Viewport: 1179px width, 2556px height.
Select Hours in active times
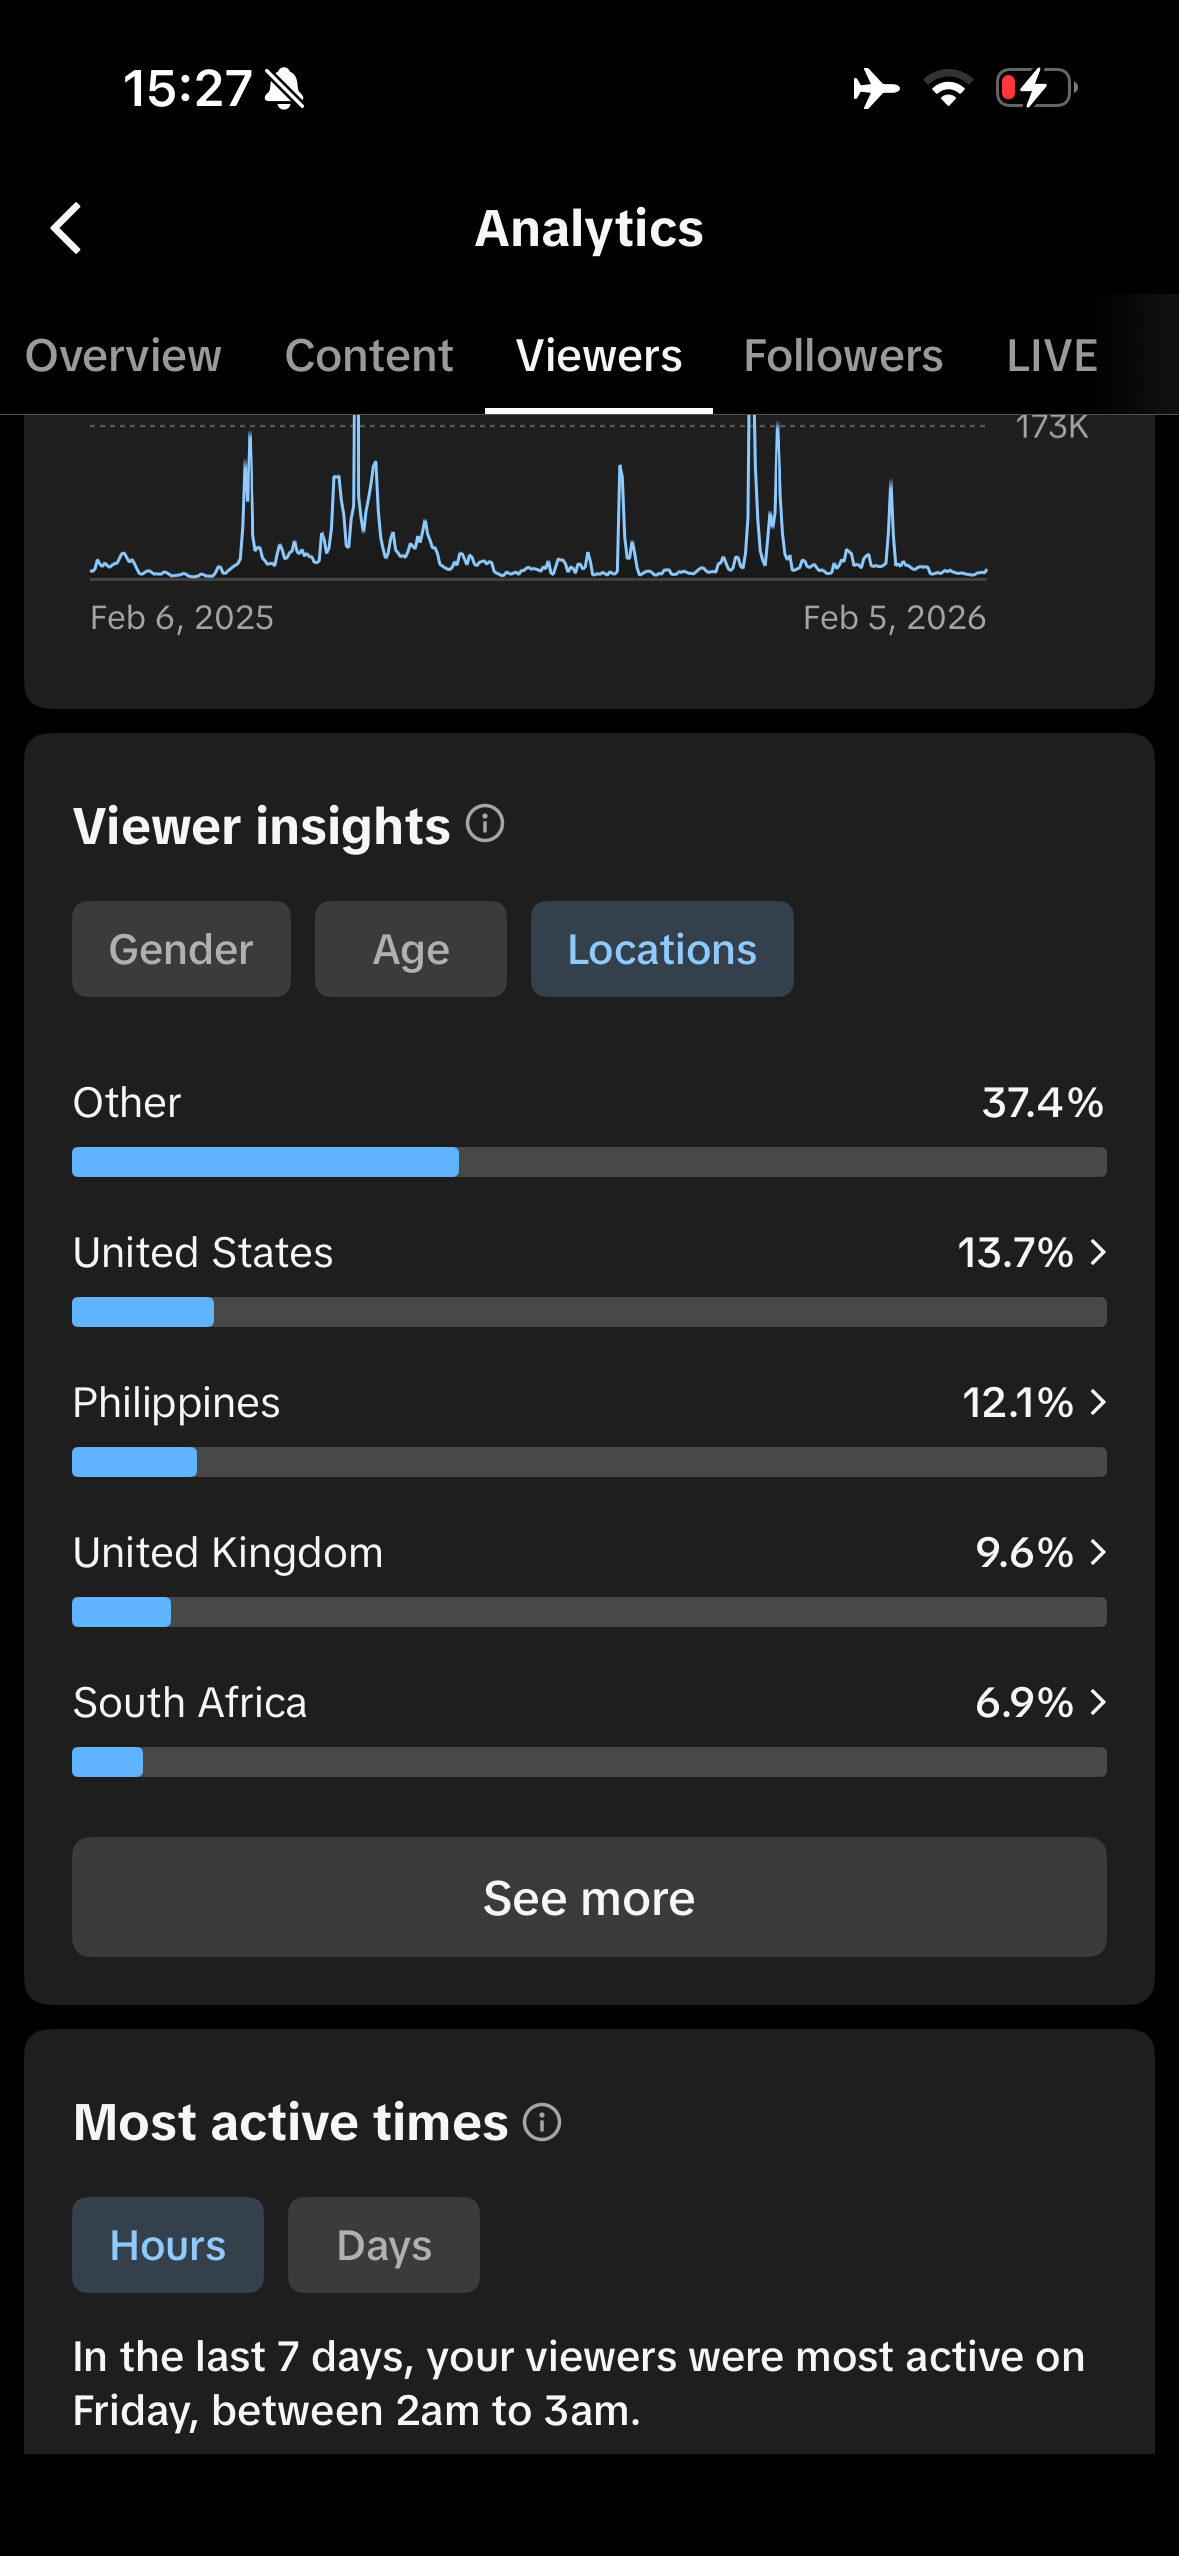coord(168,2245)
